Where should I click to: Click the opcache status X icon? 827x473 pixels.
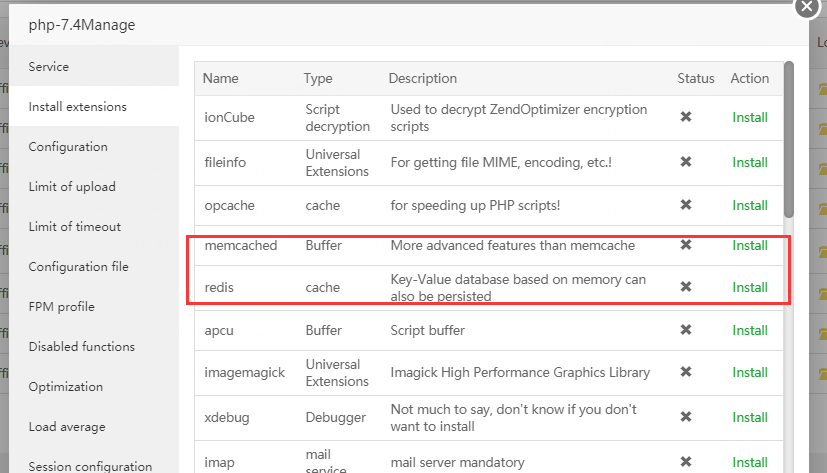click(686, 205)
